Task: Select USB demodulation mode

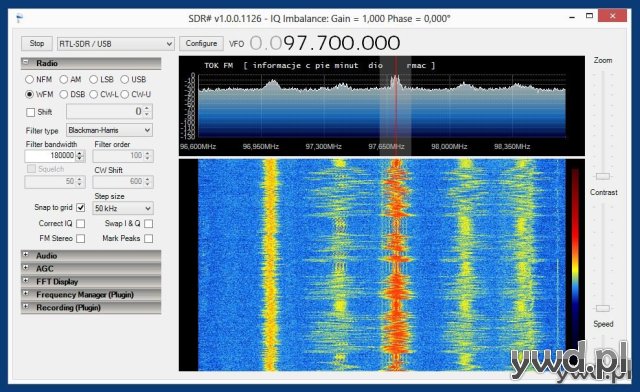Action: tap(124, 79)
